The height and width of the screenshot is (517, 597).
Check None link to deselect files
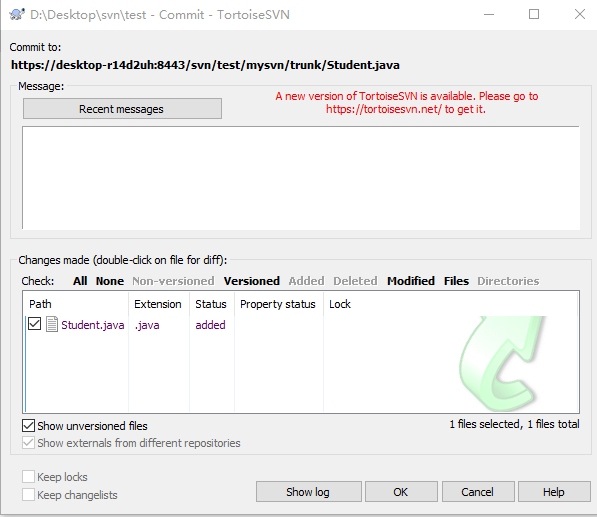[110, 281]
